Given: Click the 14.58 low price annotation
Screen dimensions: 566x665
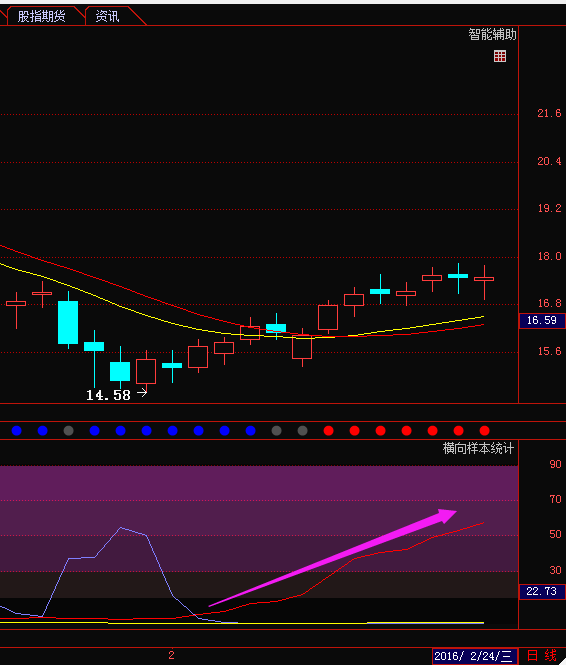Looking at the screenshot, I should (x=108, y=395).
